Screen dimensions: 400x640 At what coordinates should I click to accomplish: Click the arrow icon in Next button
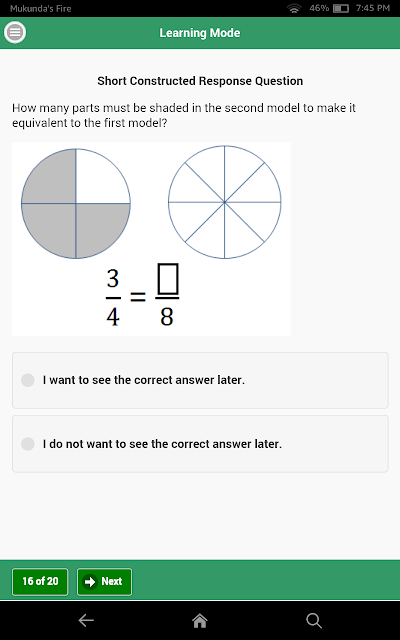(x=89, y=581)
